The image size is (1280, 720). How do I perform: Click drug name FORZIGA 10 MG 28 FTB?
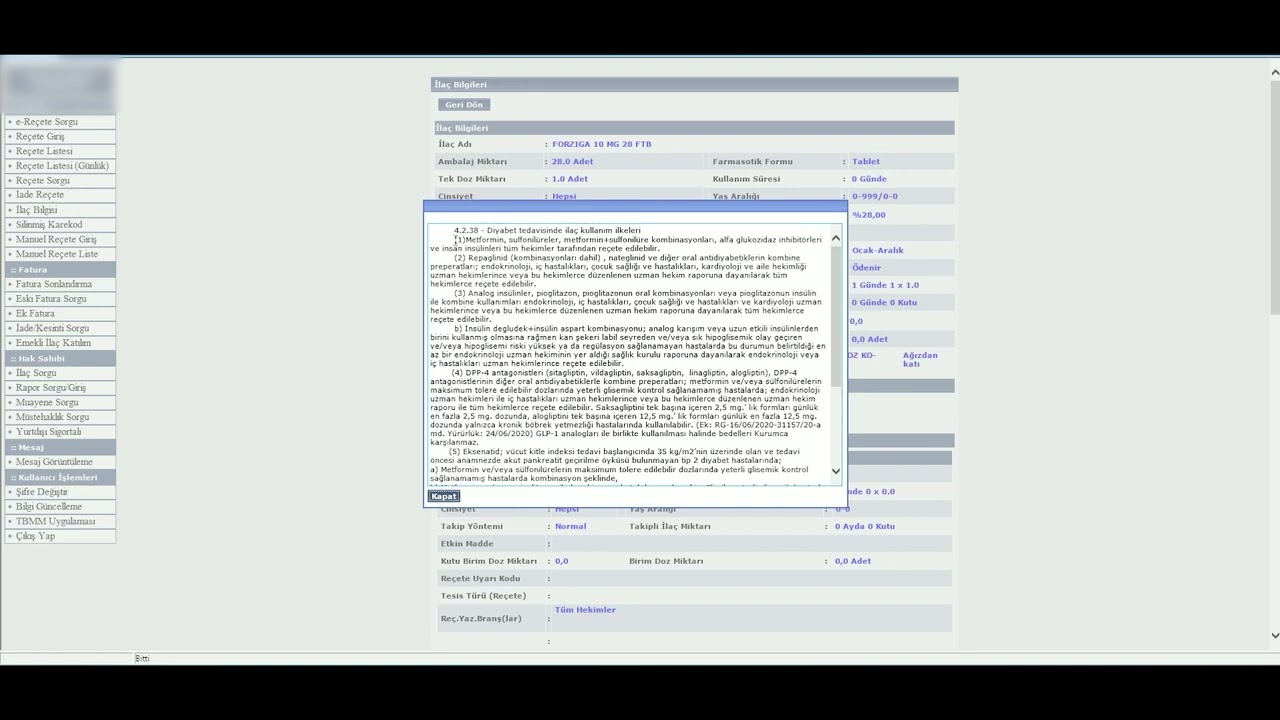tap(602, 144)
